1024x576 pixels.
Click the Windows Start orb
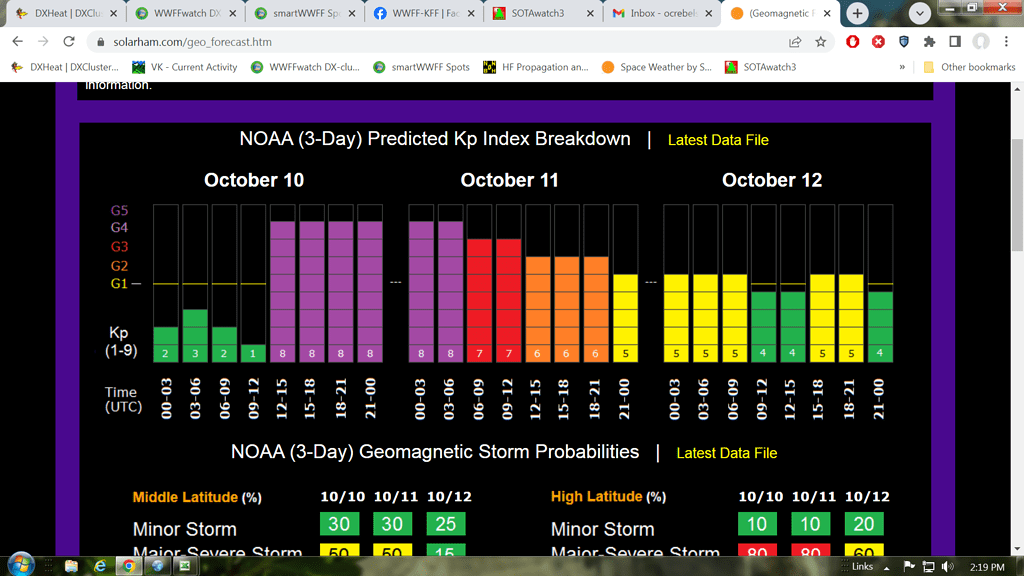pos(20,565)
